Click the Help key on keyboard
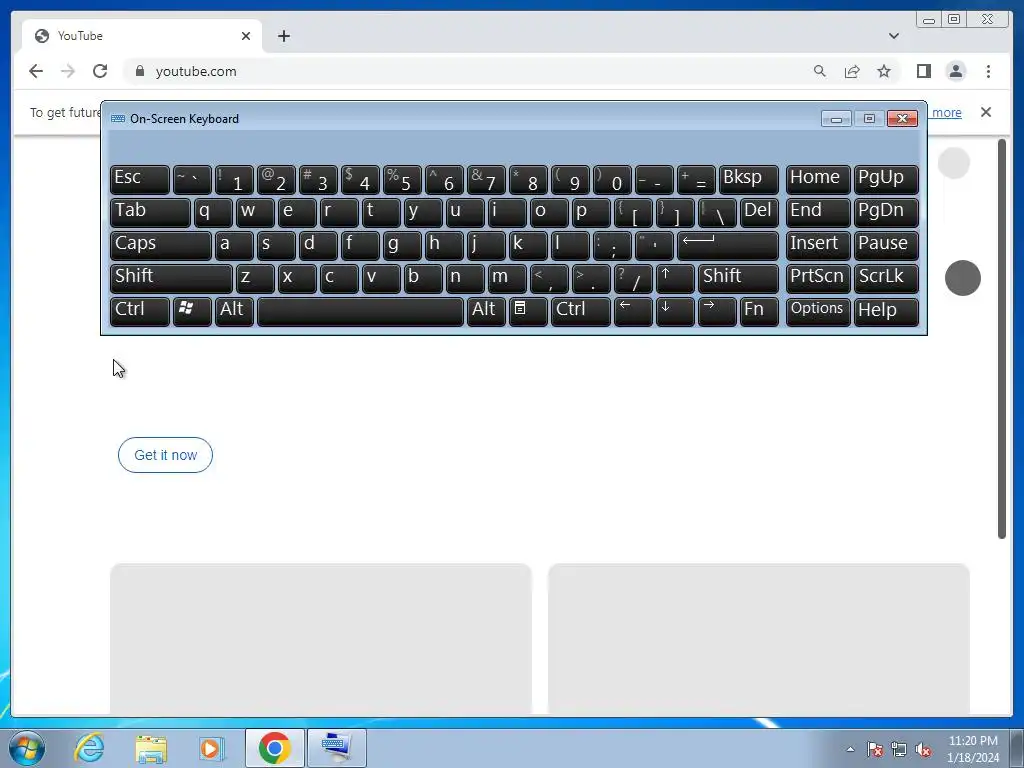 [886, 311]
